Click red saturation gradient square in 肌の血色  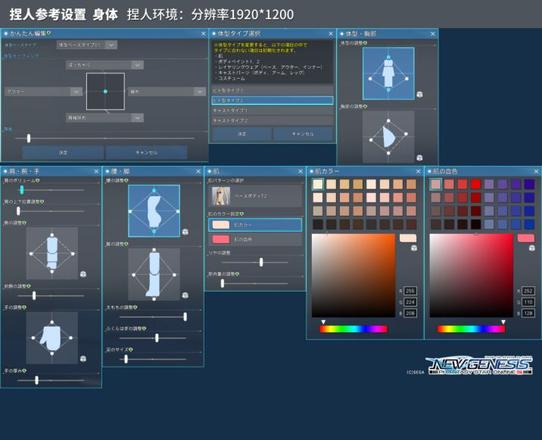click(x=471, y=275)
